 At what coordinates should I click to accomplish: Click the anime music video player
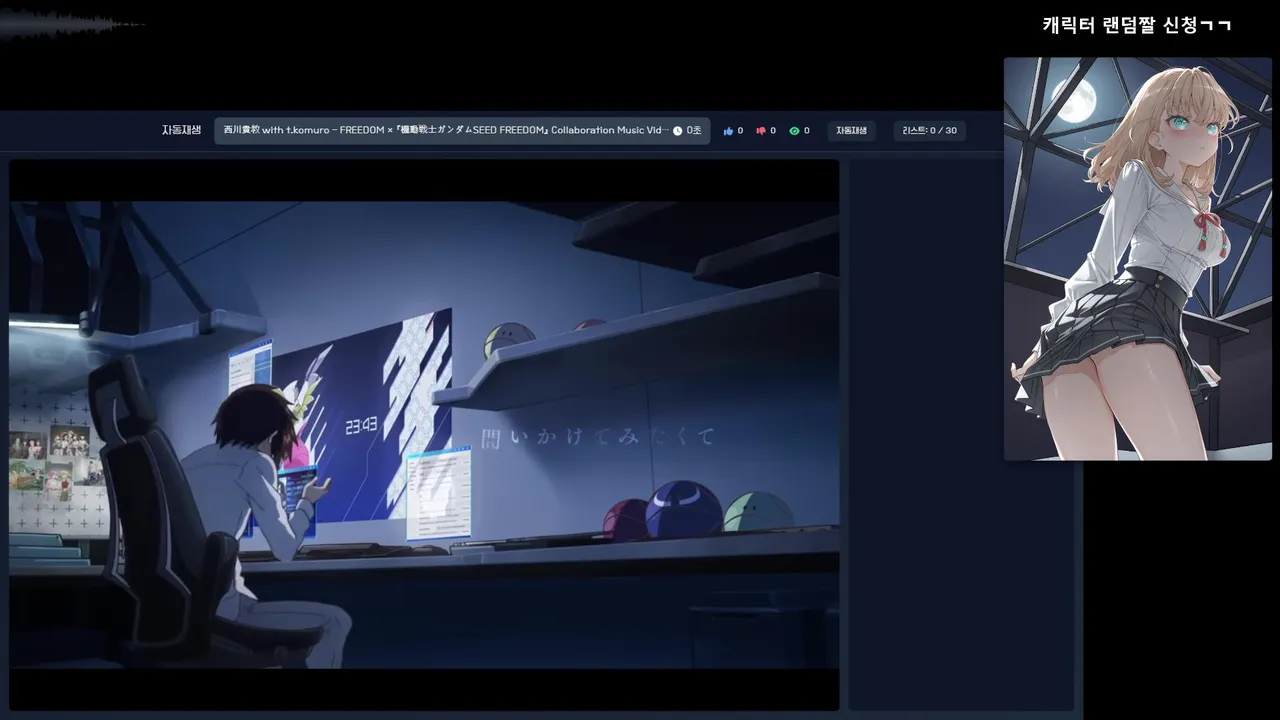pos(424,435)
